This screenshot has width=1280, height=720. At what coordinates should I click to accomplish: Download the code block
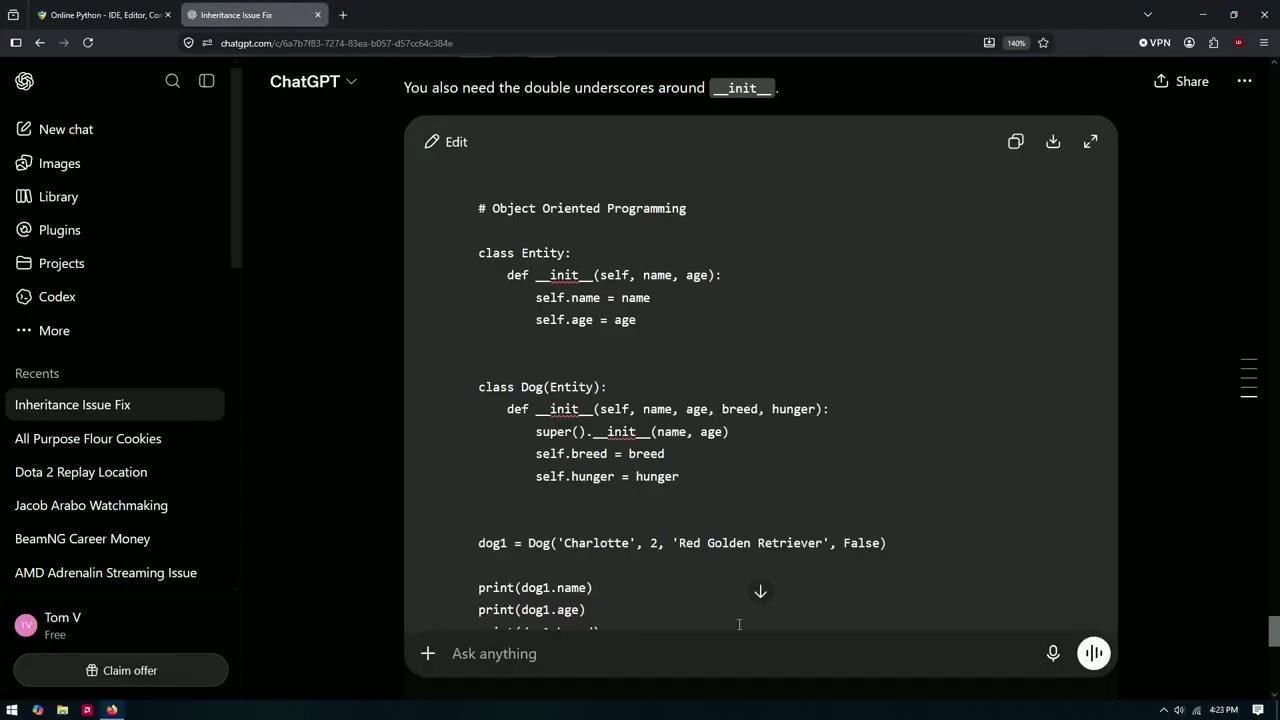point(1053,142)
